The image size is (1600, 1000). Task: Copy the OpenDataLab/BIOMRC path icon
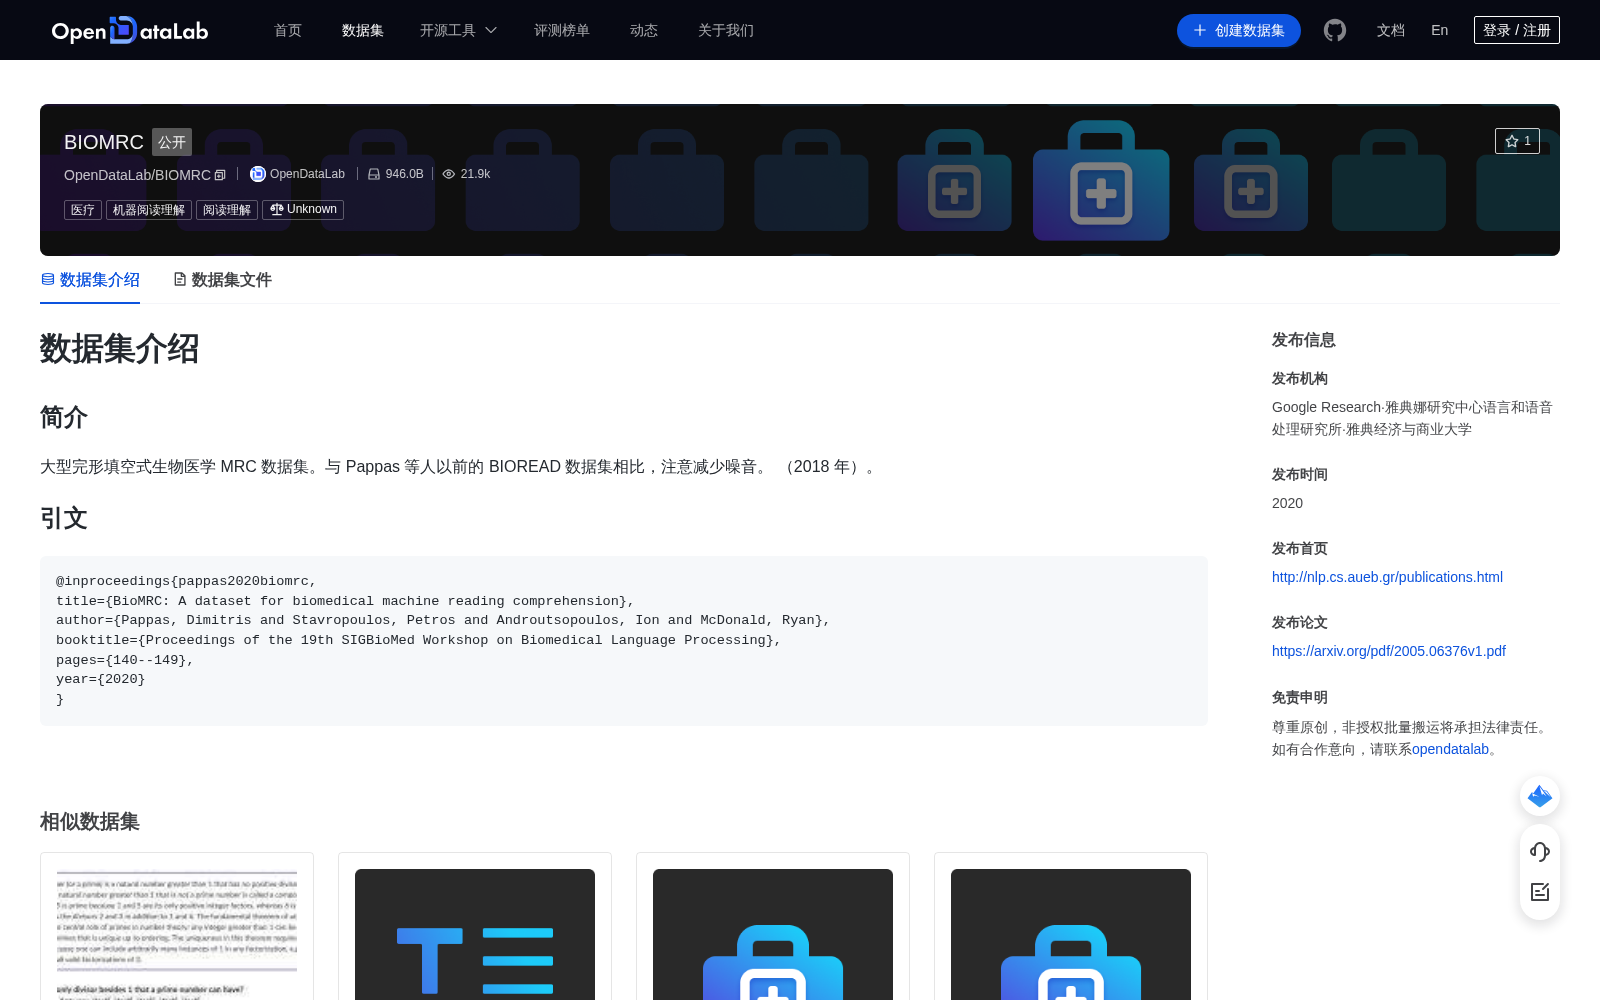[221, 175]
